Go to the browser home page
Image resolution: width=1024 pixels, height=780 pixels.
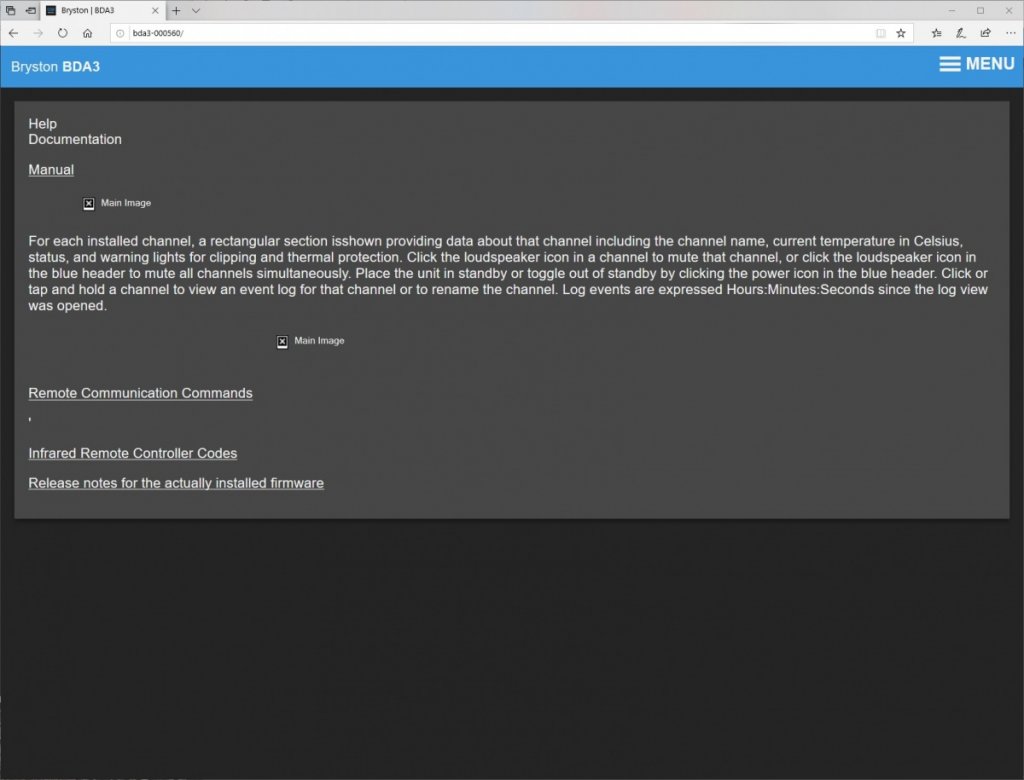[x=88, y=33]
